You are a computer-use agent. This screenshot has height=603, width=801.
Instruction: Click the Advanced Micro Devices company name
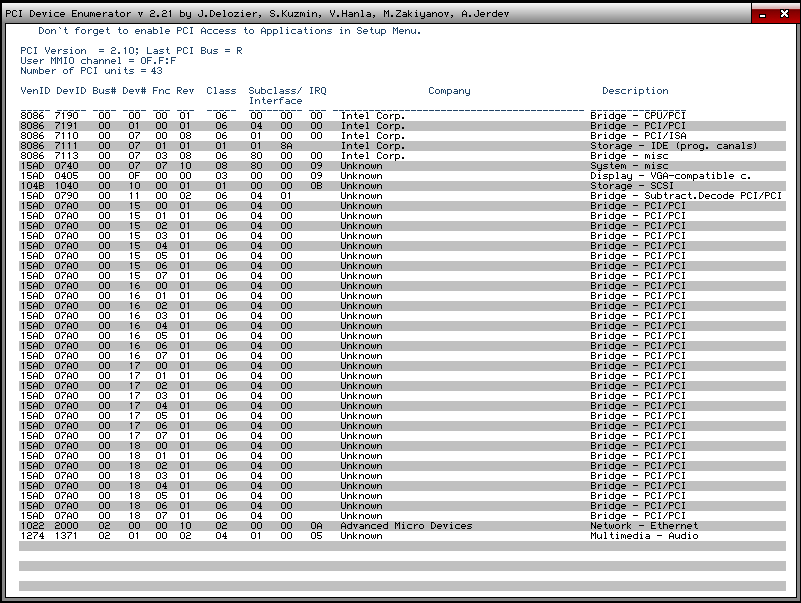(x=406, y=526)
